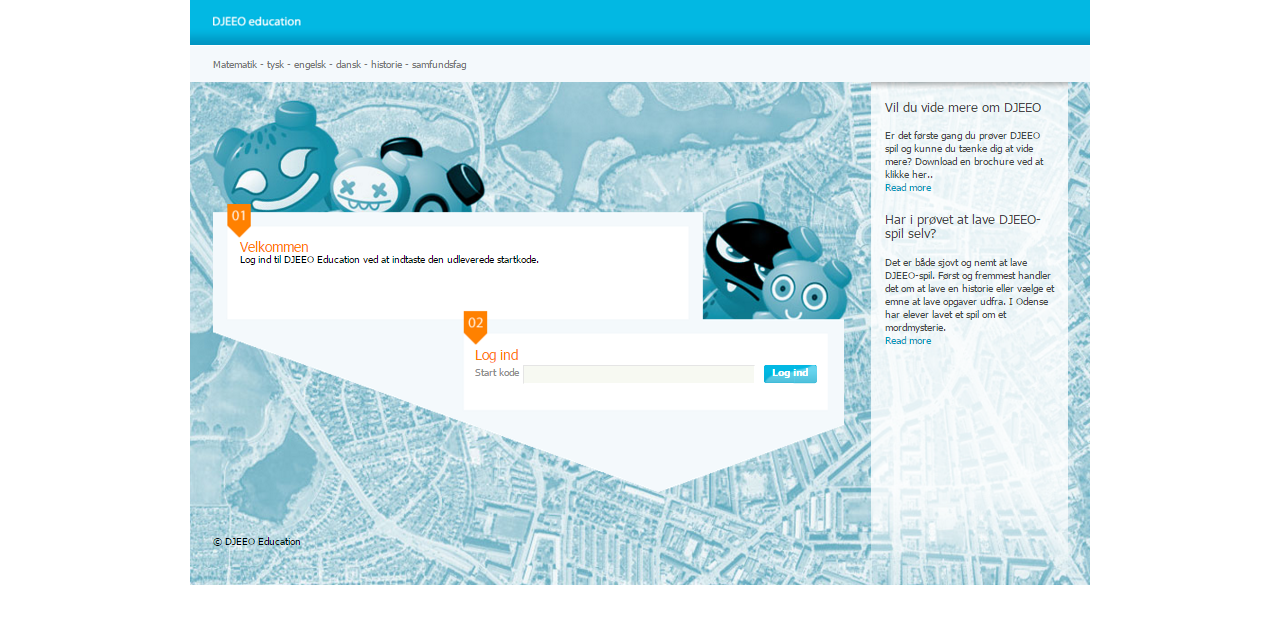Click the DJEEO education header logo
This screenshot has height=640, width=1279.
(256, 22)
